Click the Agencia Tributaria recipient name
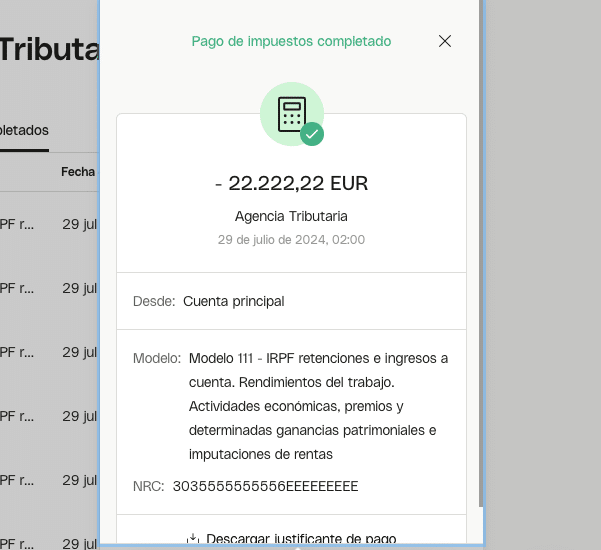 291,216
